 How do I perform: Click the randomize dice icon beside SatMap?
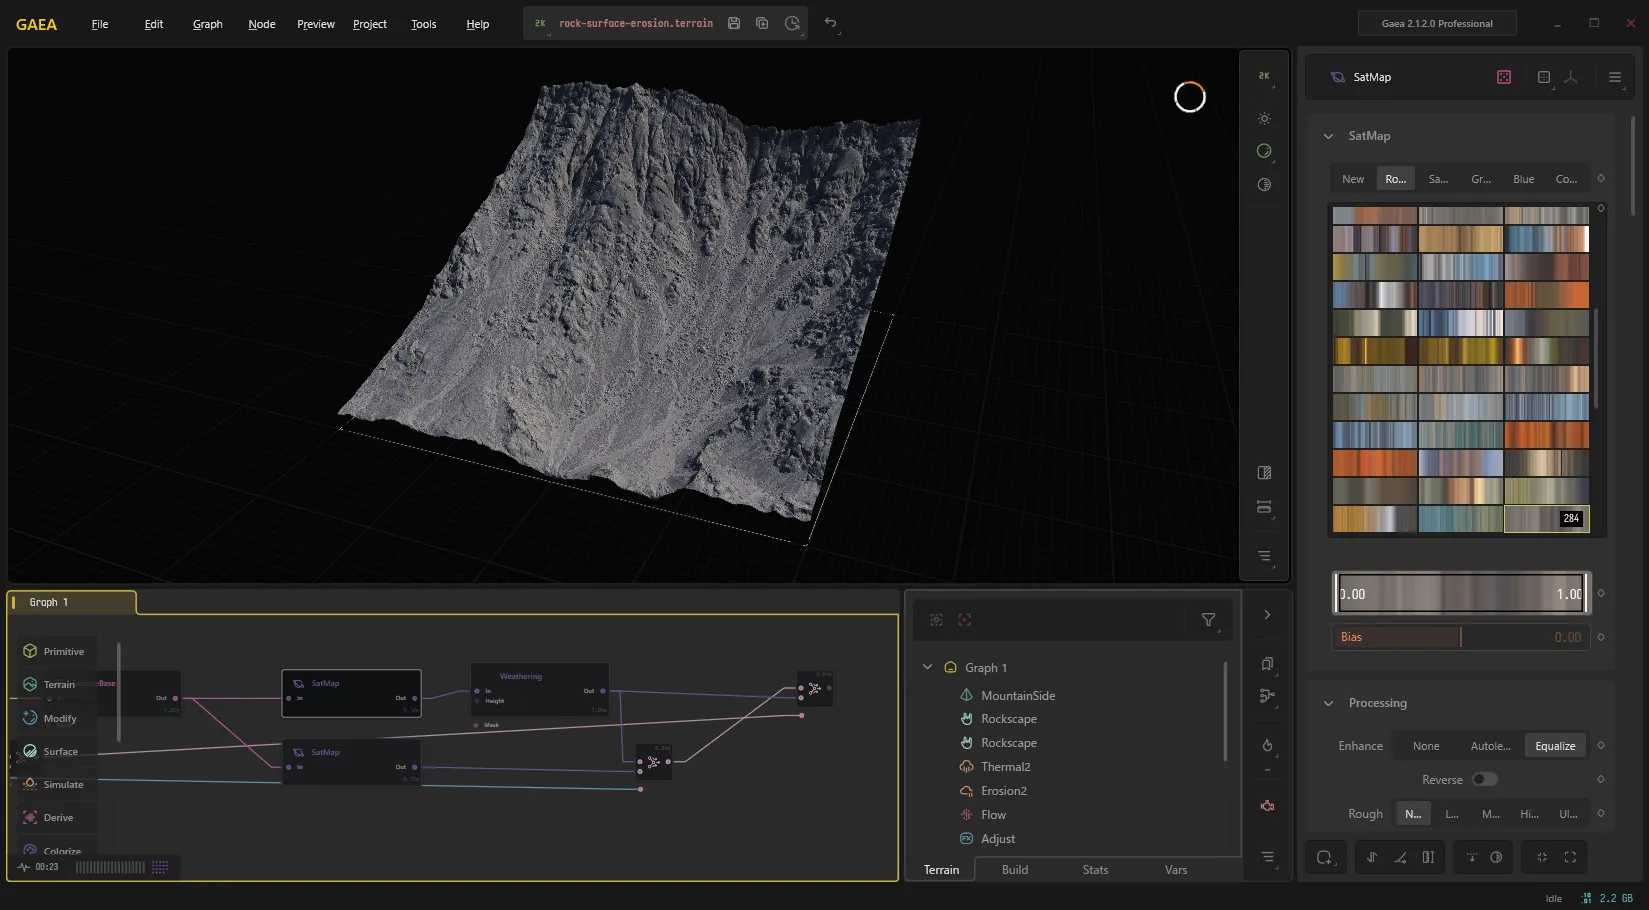tap(1504, 77)
